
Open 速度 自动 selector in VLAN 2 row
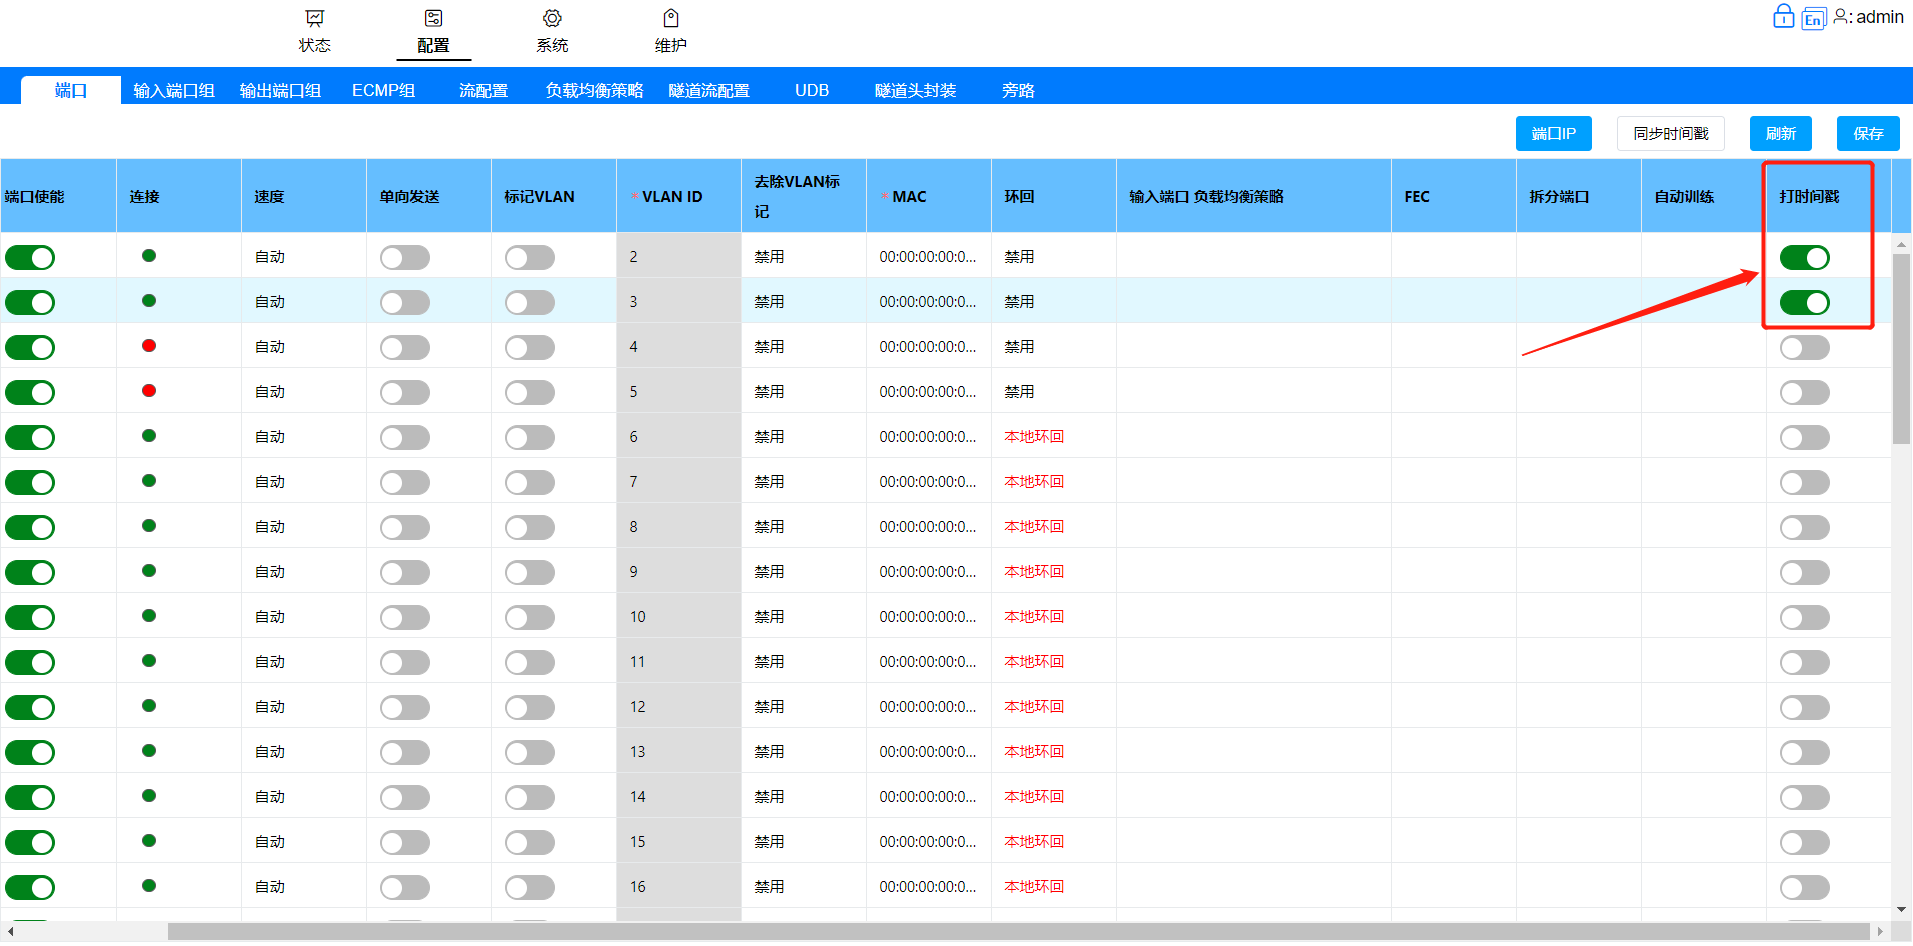pyautogui.click(x=270, y=257)
